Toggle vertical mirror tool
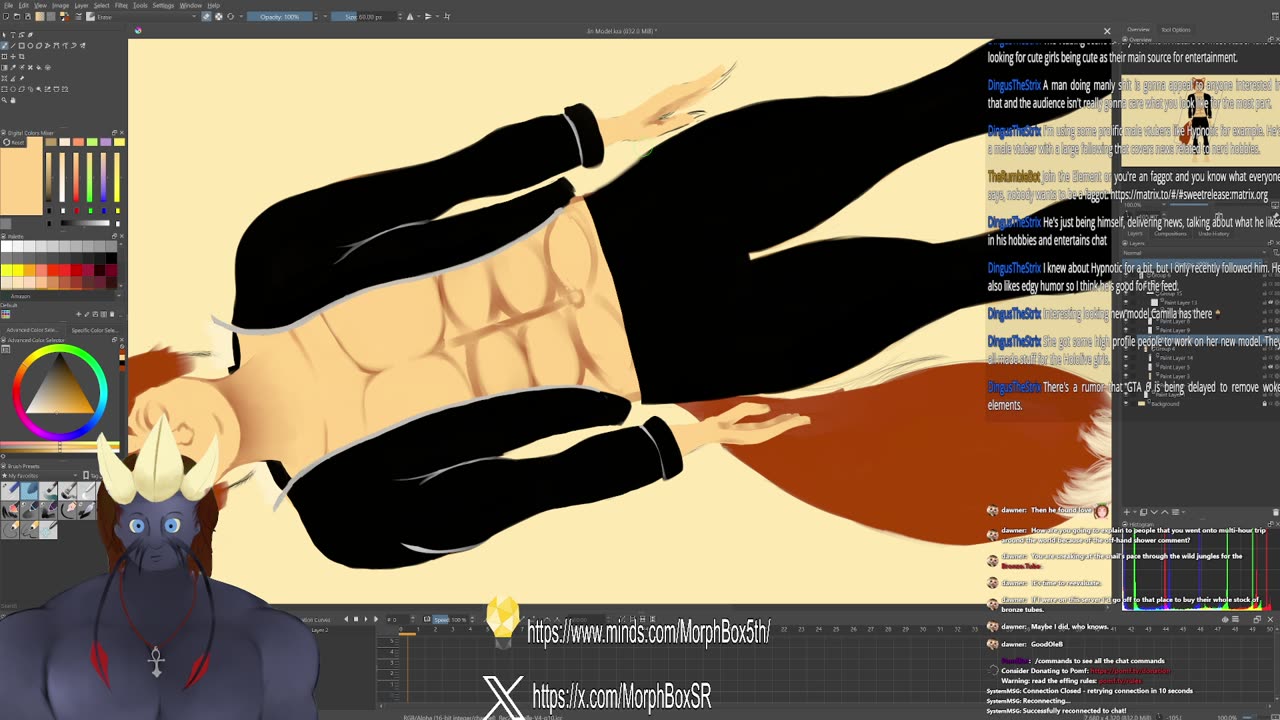1280x720 pixels. [428, 17]
